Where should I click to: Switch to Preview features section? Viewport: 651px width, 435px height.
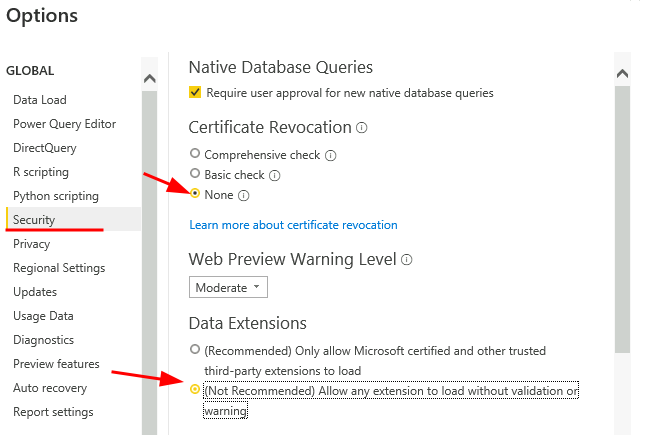56,364
